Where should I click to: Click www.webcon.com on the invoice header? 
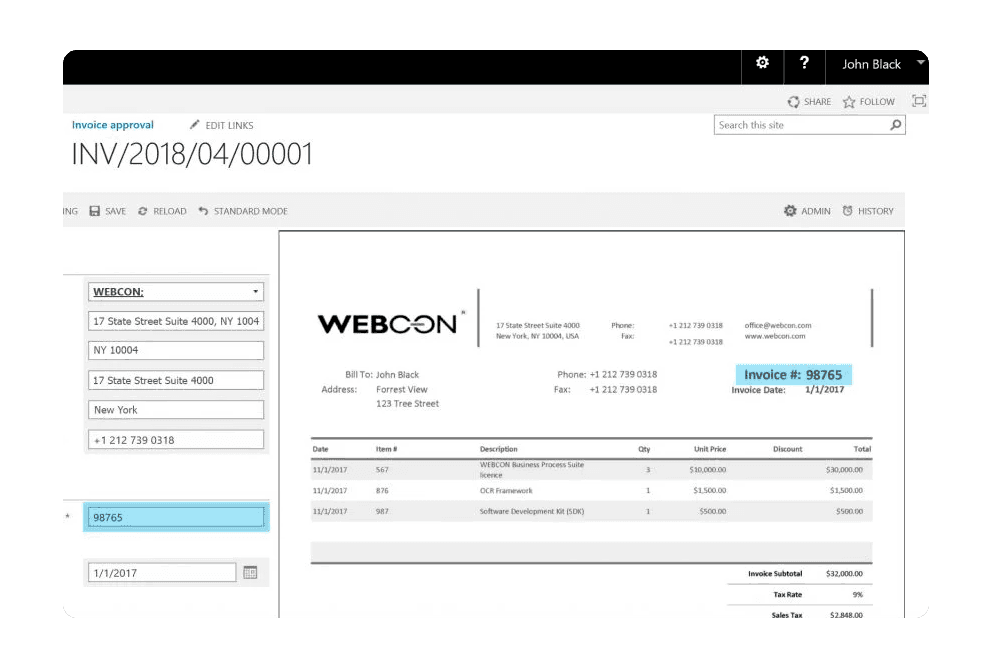tap(775, 337)
